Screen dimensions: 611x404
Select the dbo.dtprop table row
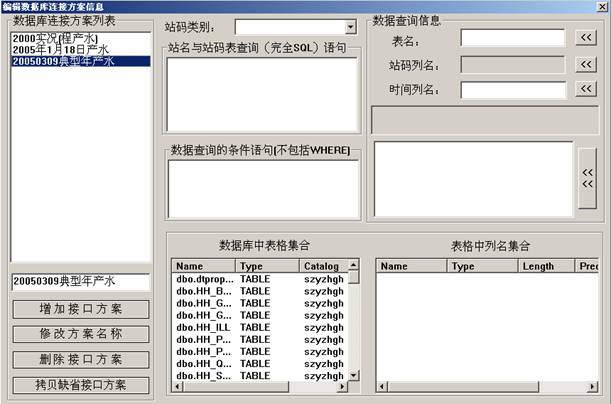(x=203, y=279)
